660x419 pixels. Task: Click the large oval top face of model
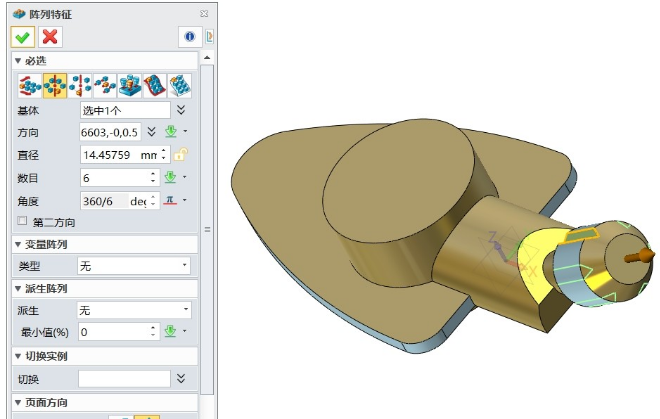click(398, 180)
